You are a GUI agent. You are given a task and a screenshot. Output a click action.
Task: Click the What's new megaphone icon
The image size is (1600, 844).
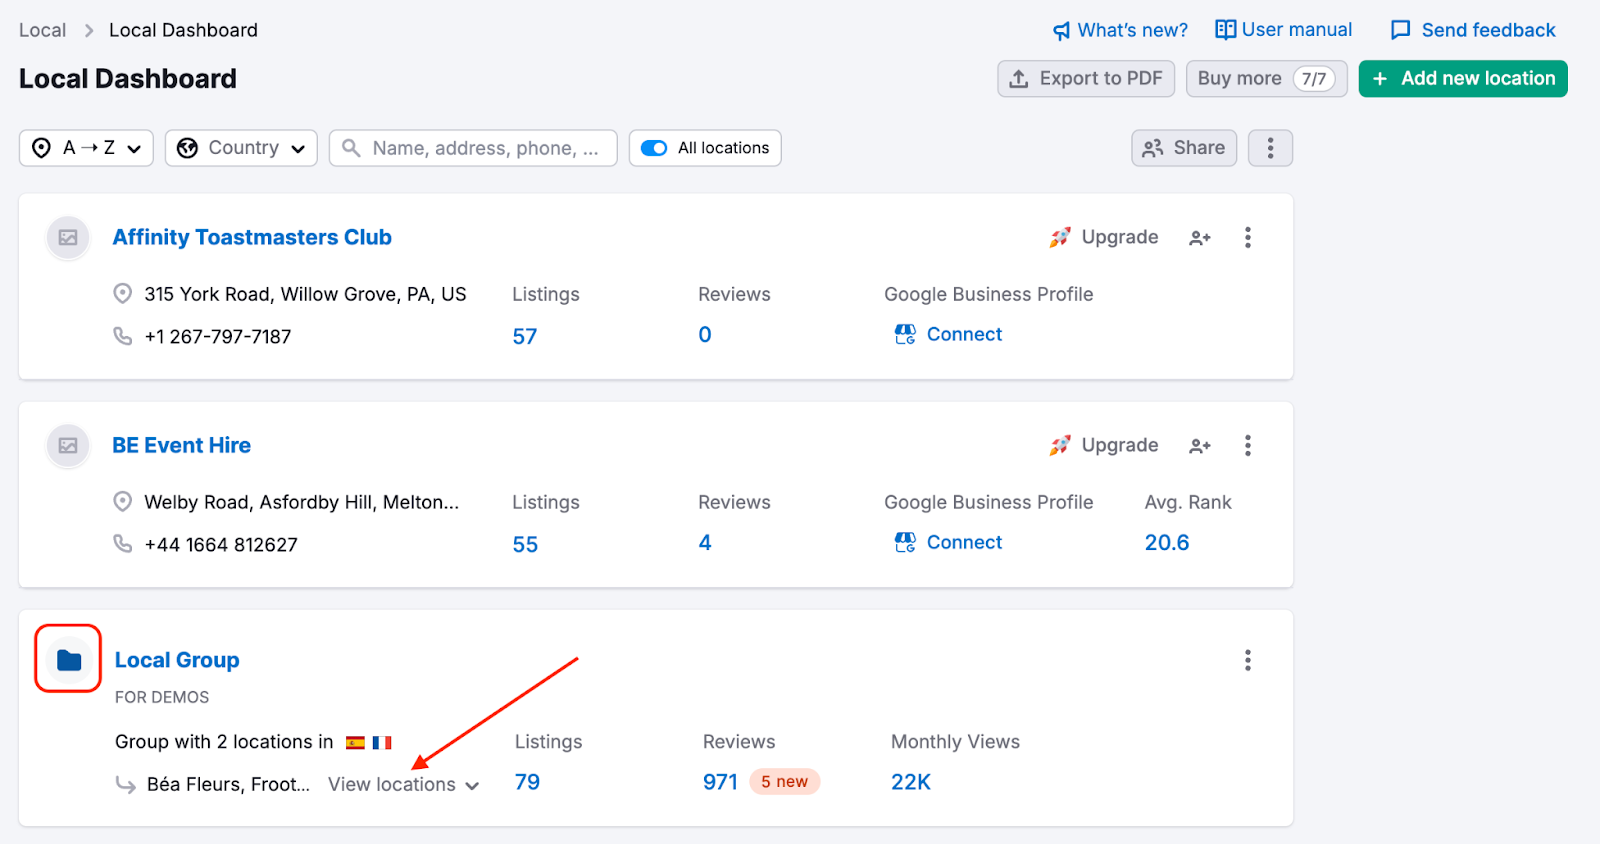[1061, 31]
